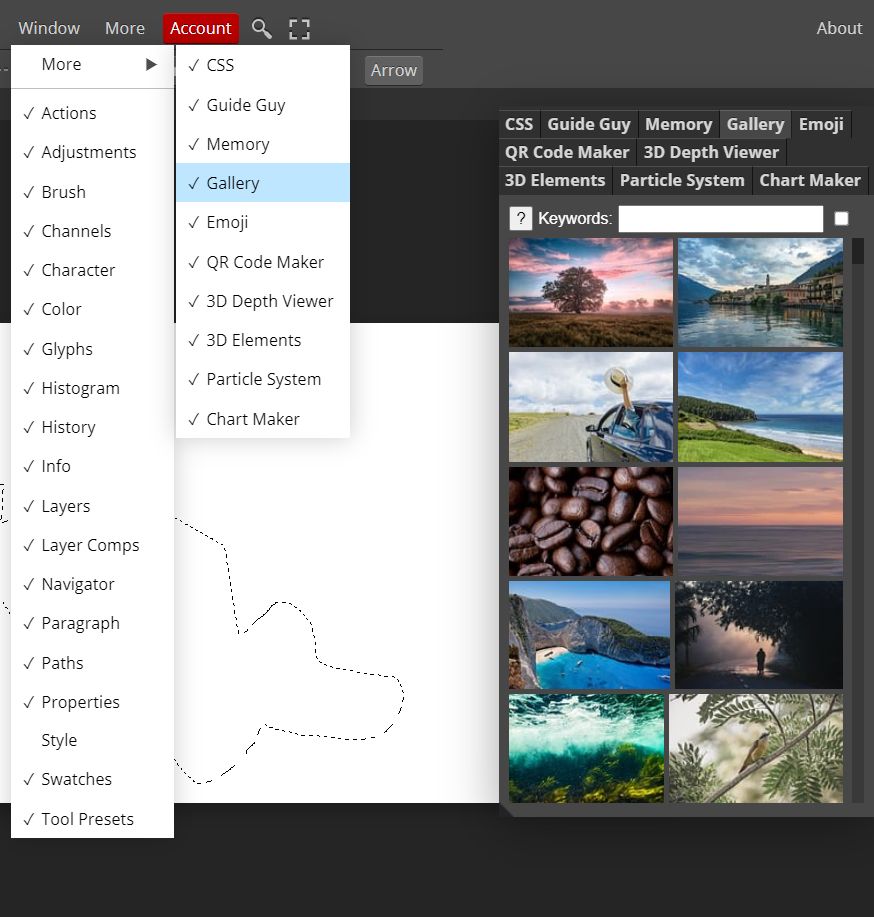Click the question mark icon beside Keywords
The height and width of the screenshot is (917, 874).
[x=520, y=218]
